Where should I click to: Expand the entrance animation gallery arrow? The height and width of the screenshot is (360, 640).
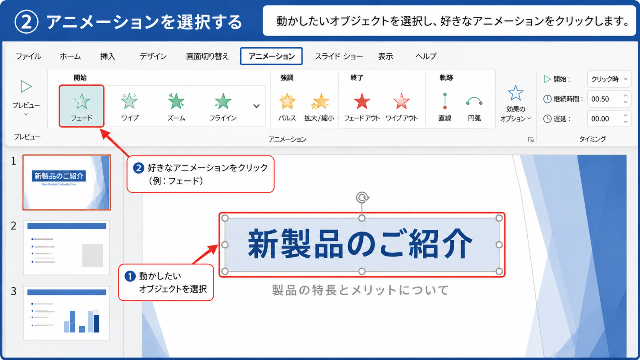coord(256,106)
